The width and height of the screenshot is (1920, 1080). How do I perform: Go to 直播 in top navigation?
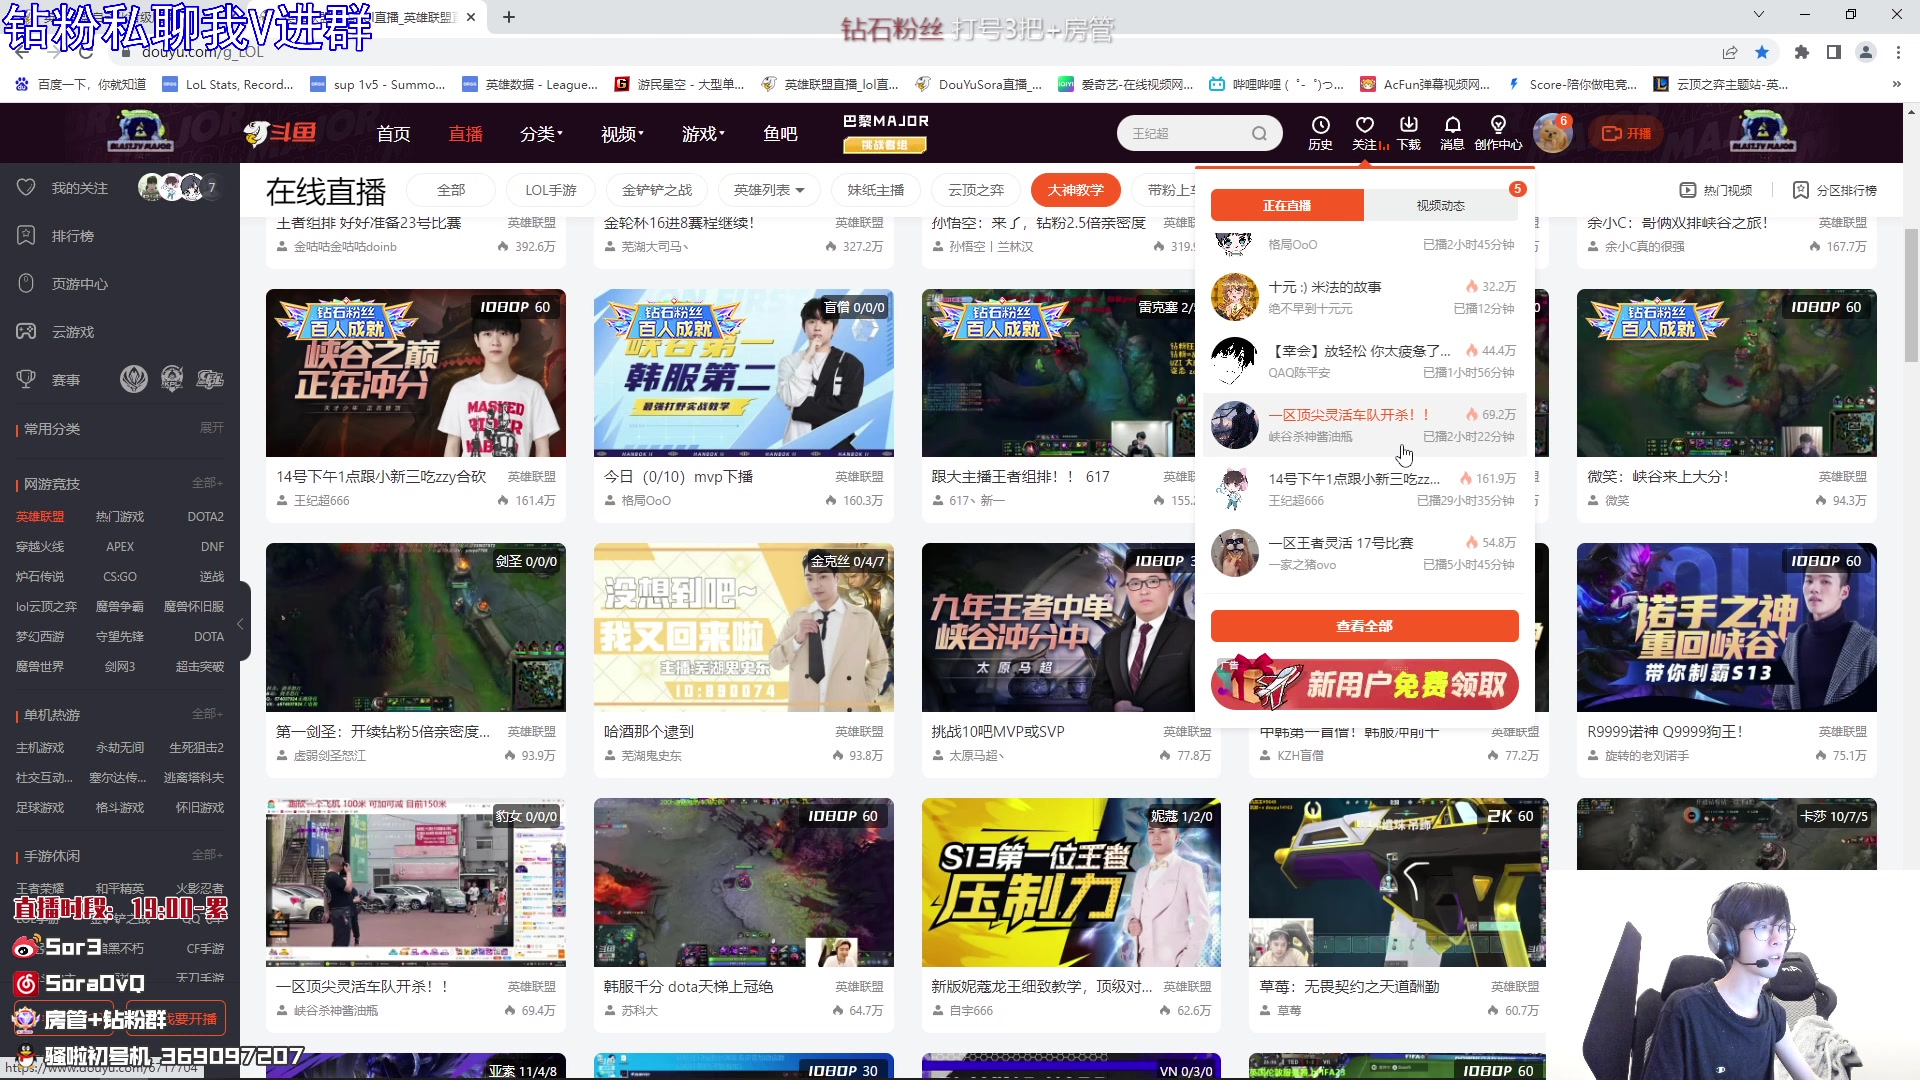pos(465,133)
